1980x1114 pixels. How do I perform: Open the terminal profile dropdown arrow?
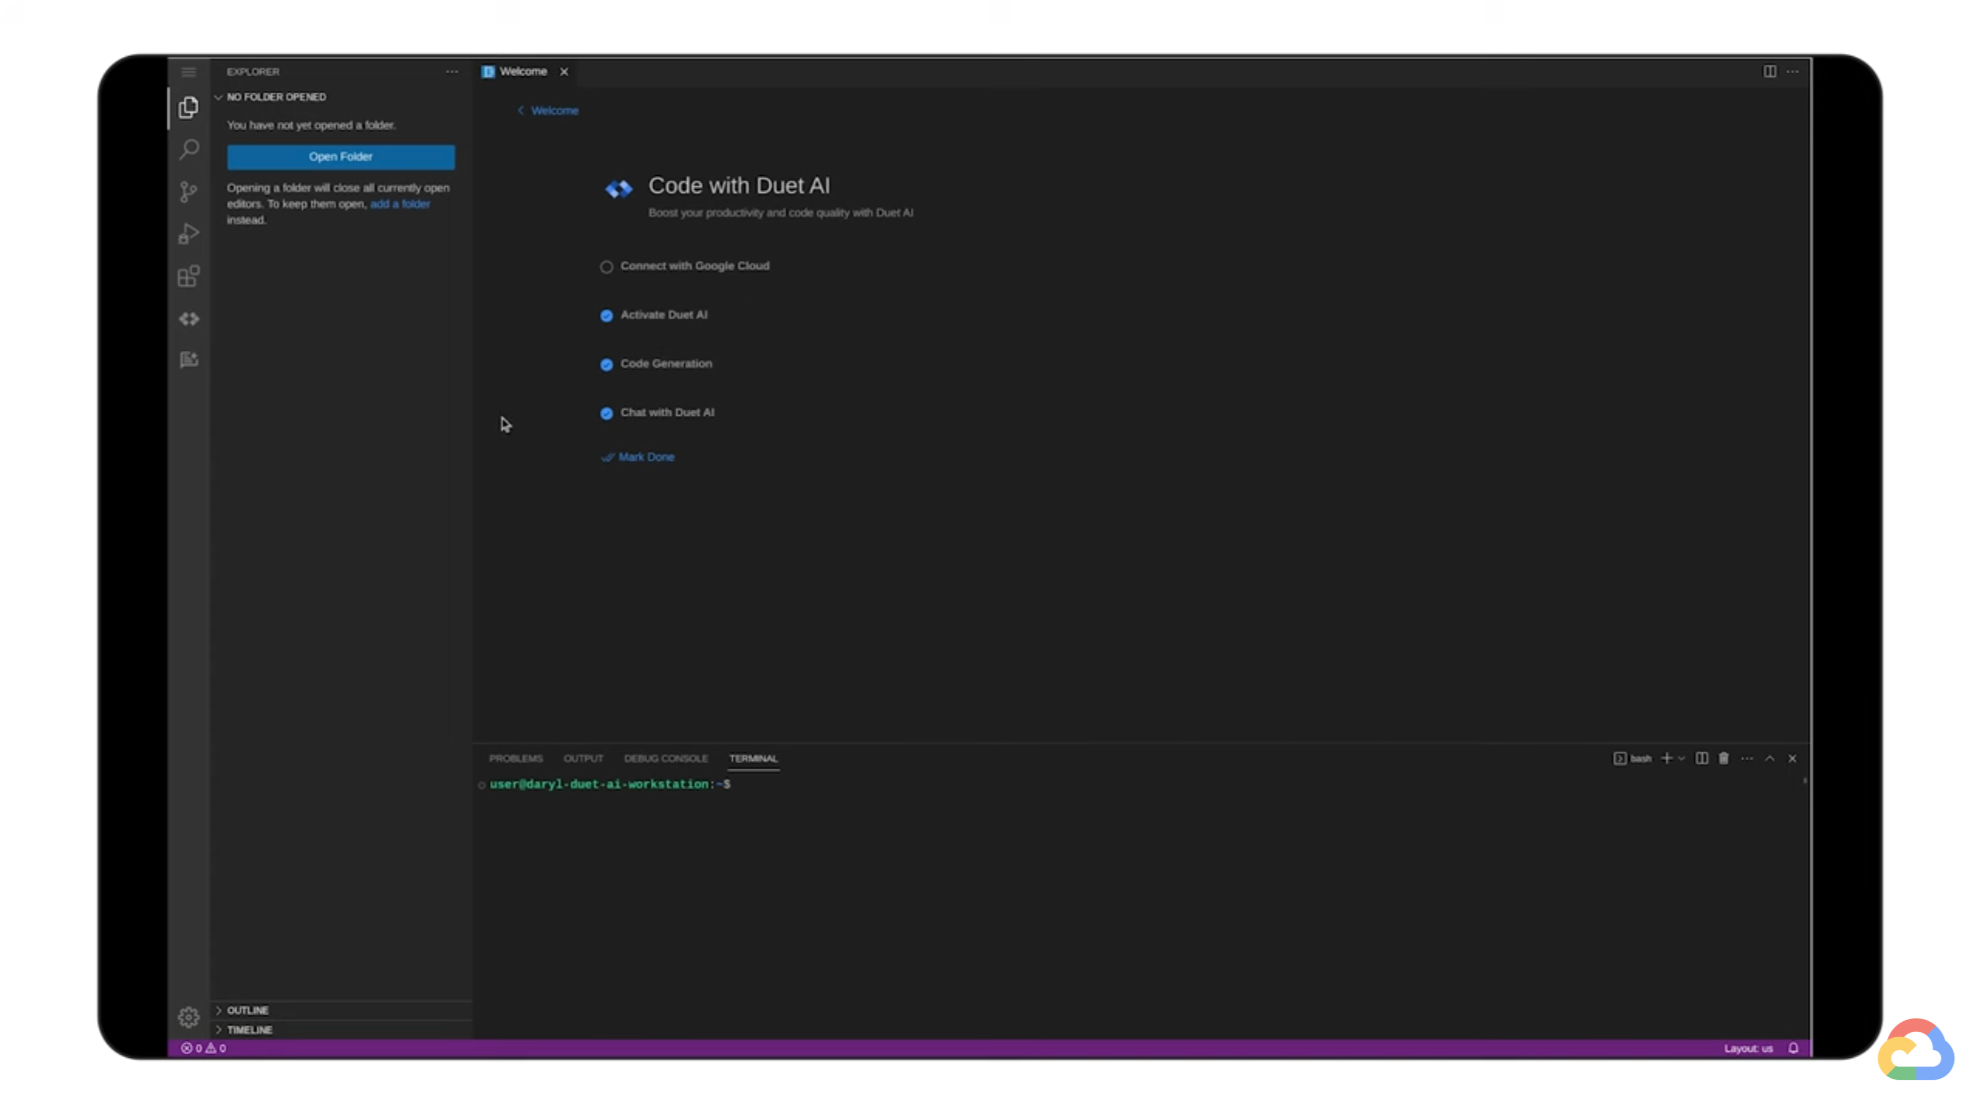coord(1681,758)
